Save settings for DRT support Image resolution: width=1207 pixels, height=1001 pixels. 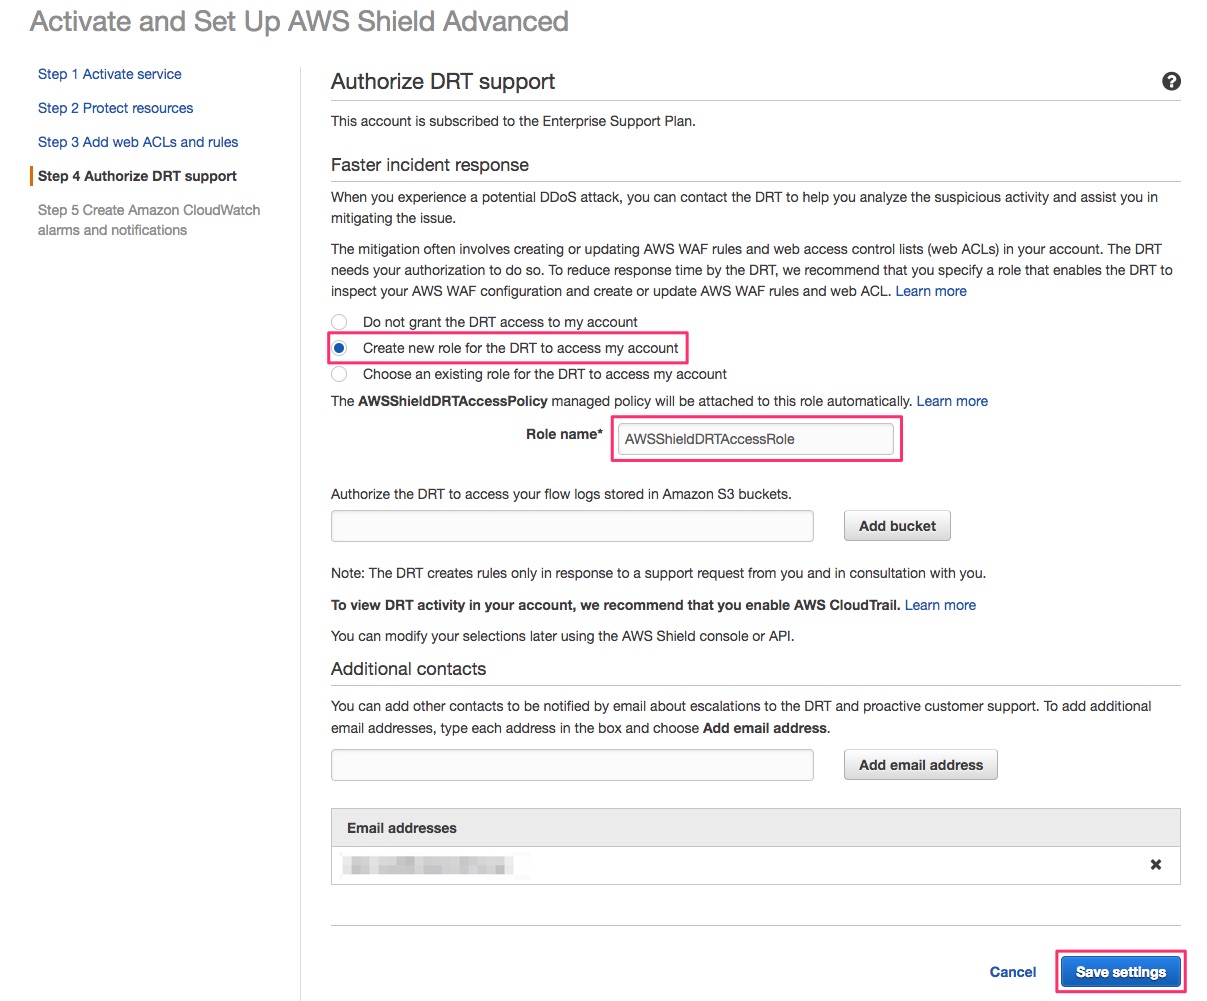pos(1119,970)
